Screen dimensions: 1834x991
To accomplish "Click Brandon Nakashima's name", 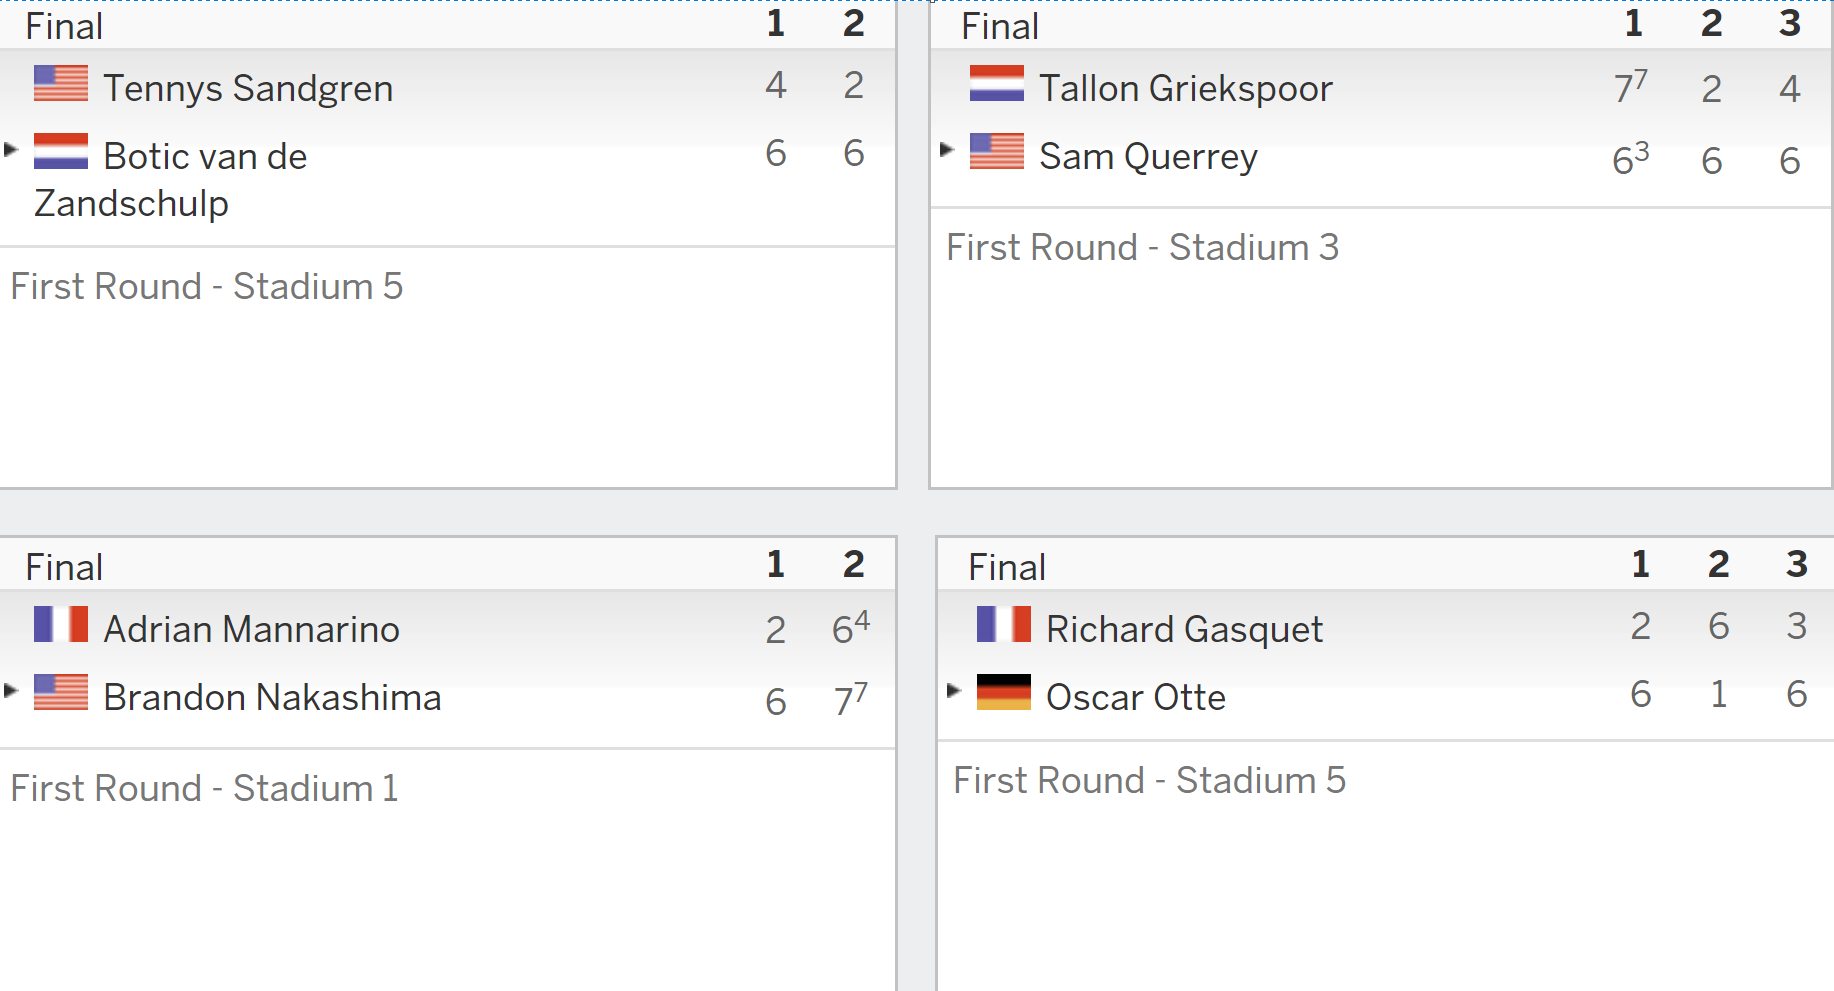I will [x=272, y=697].
